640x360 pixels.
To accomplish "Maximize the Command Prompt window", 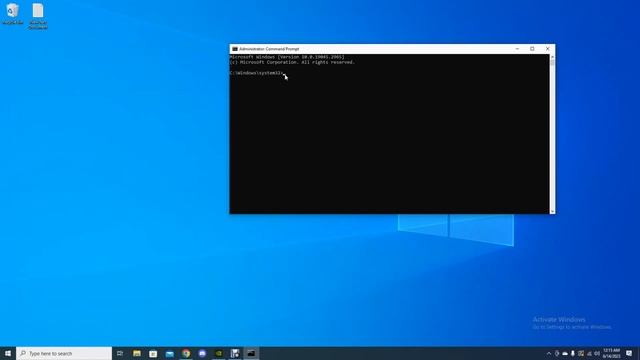I will pos(532,49).
